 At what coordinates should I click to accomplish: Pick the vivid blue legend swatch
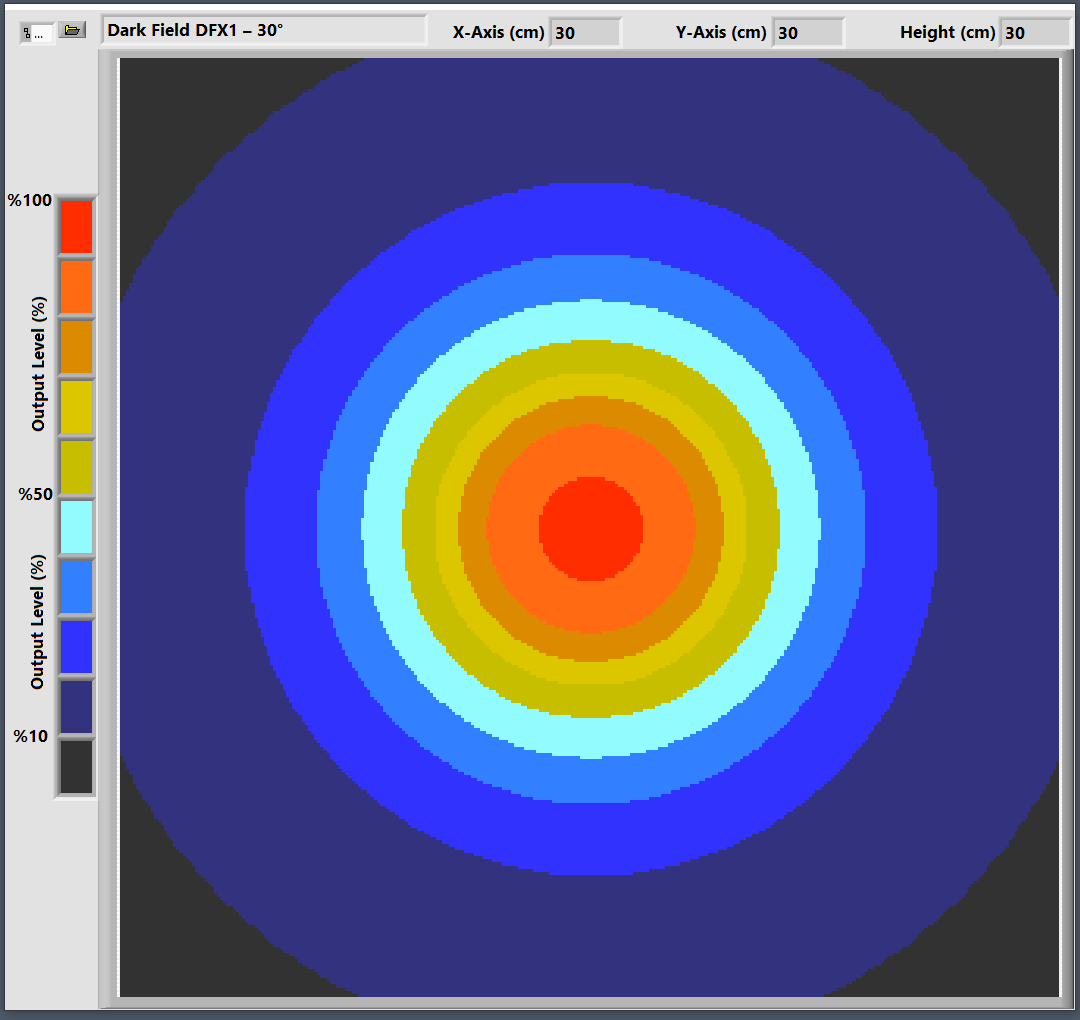(x=76, y=647)
